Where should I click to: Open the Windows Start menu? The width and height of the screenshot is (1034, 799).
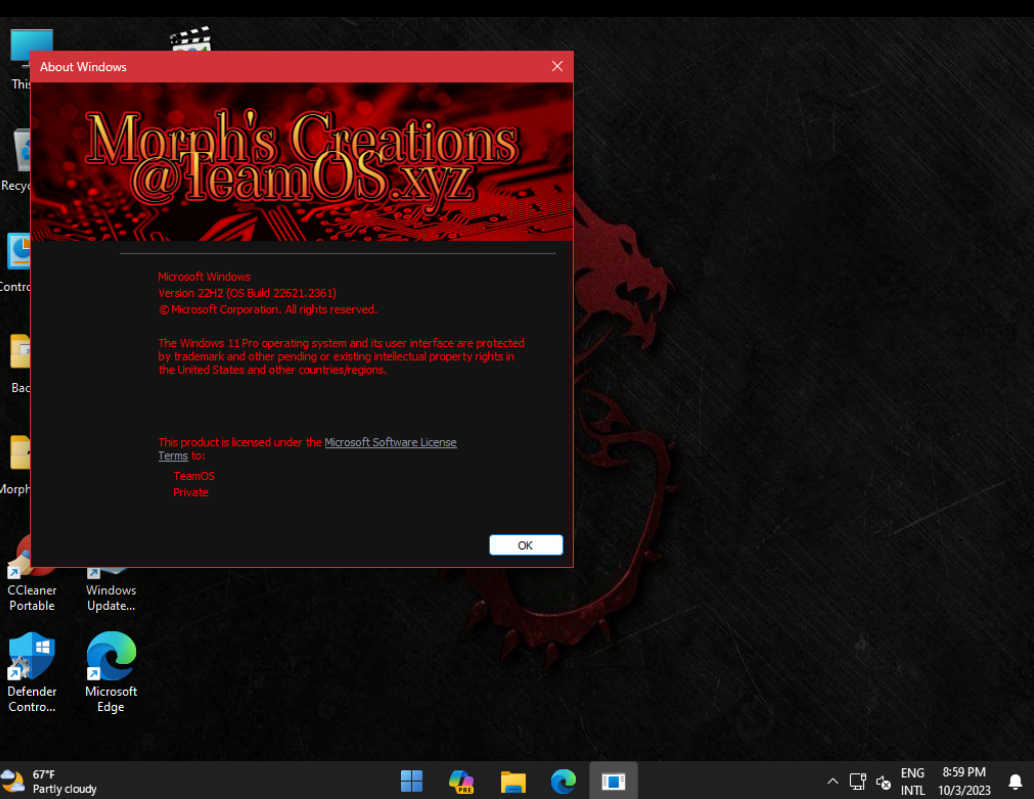coord(411,781)
